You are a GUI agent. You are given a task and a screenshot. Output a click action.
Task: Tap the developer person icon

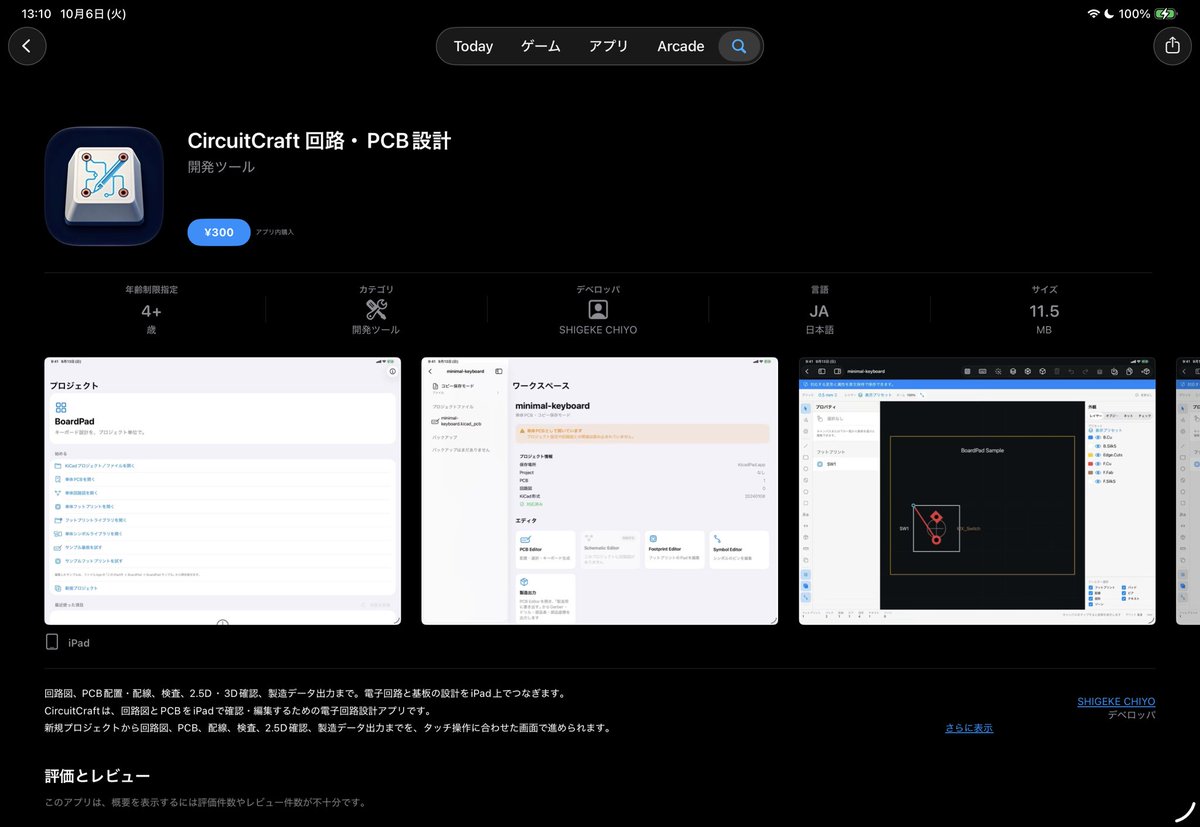coord(598,309)
